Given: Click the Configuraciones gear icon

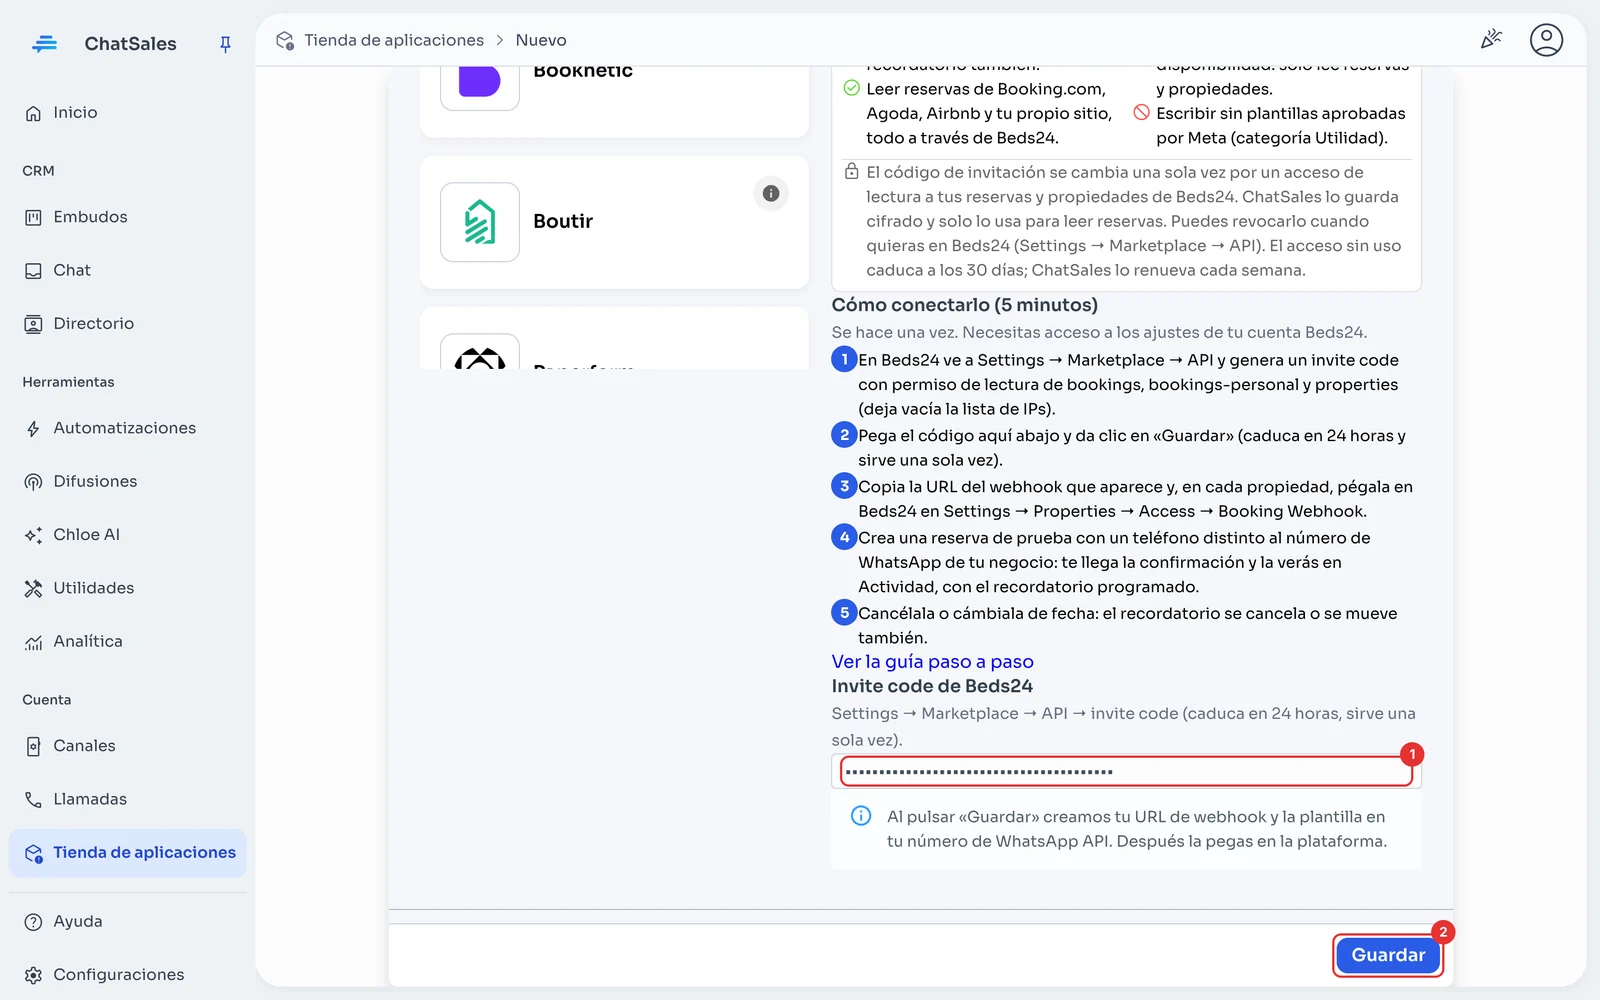Looking at the screenshot, I should pos(33,975).
